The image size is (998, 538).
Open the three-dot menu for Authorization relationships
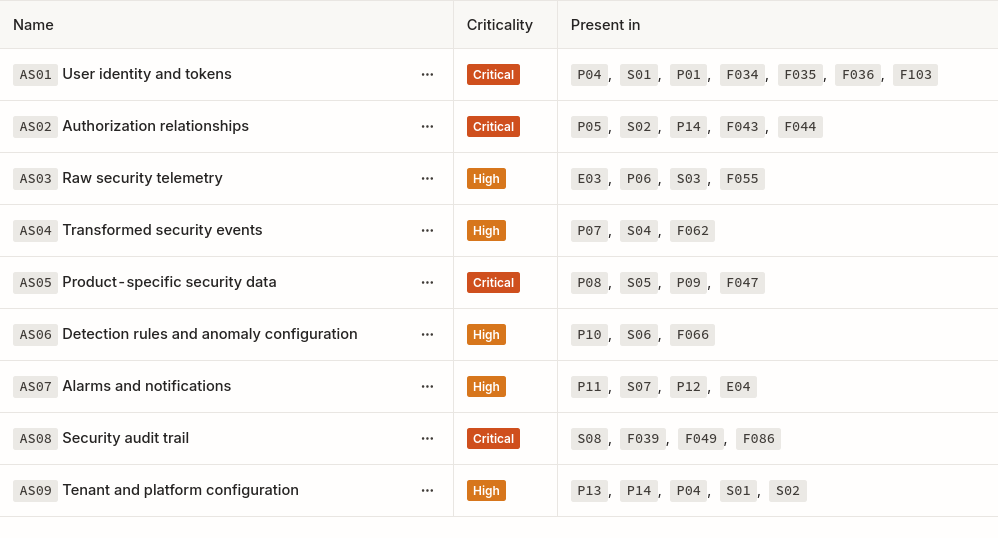tap(427, 127)
